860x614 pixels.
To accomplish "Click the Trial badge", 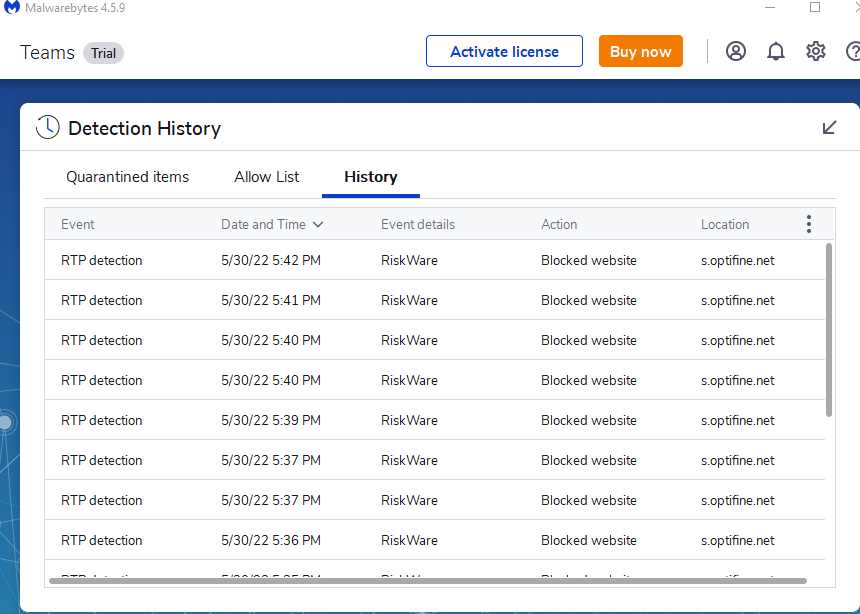I will tap(103, 53).
